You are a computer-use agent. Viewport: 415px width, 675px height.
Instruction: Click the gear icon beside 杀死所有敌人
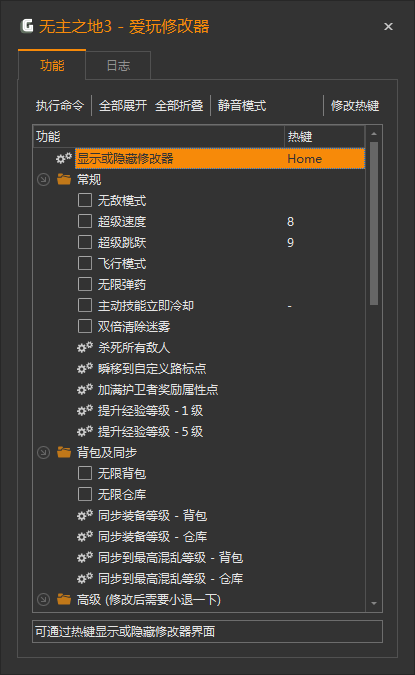click(85, 347)
